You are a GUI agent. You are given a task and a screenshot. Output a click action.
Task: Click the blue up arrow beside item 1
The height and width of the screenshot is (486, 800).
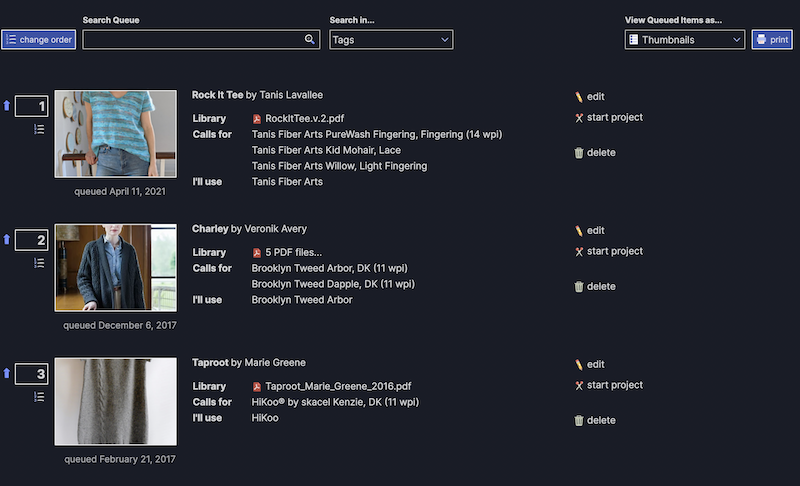tap(7, 105)
